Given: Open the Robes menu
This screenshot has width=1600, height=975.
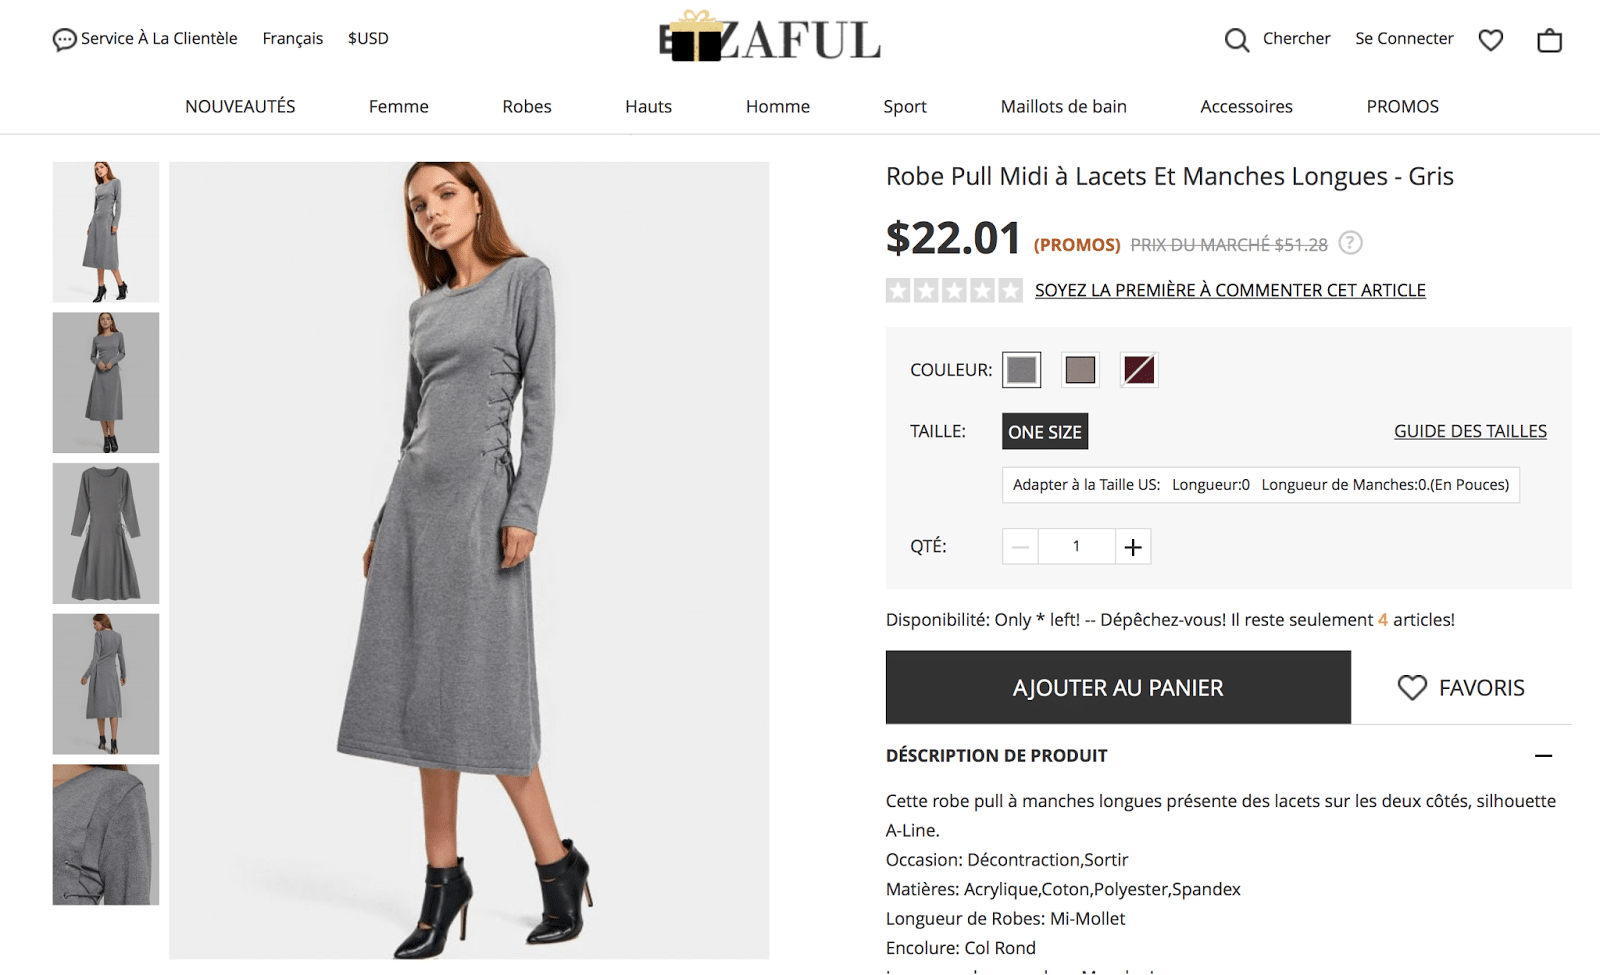Looking at the screenshot, I should 527,107.
